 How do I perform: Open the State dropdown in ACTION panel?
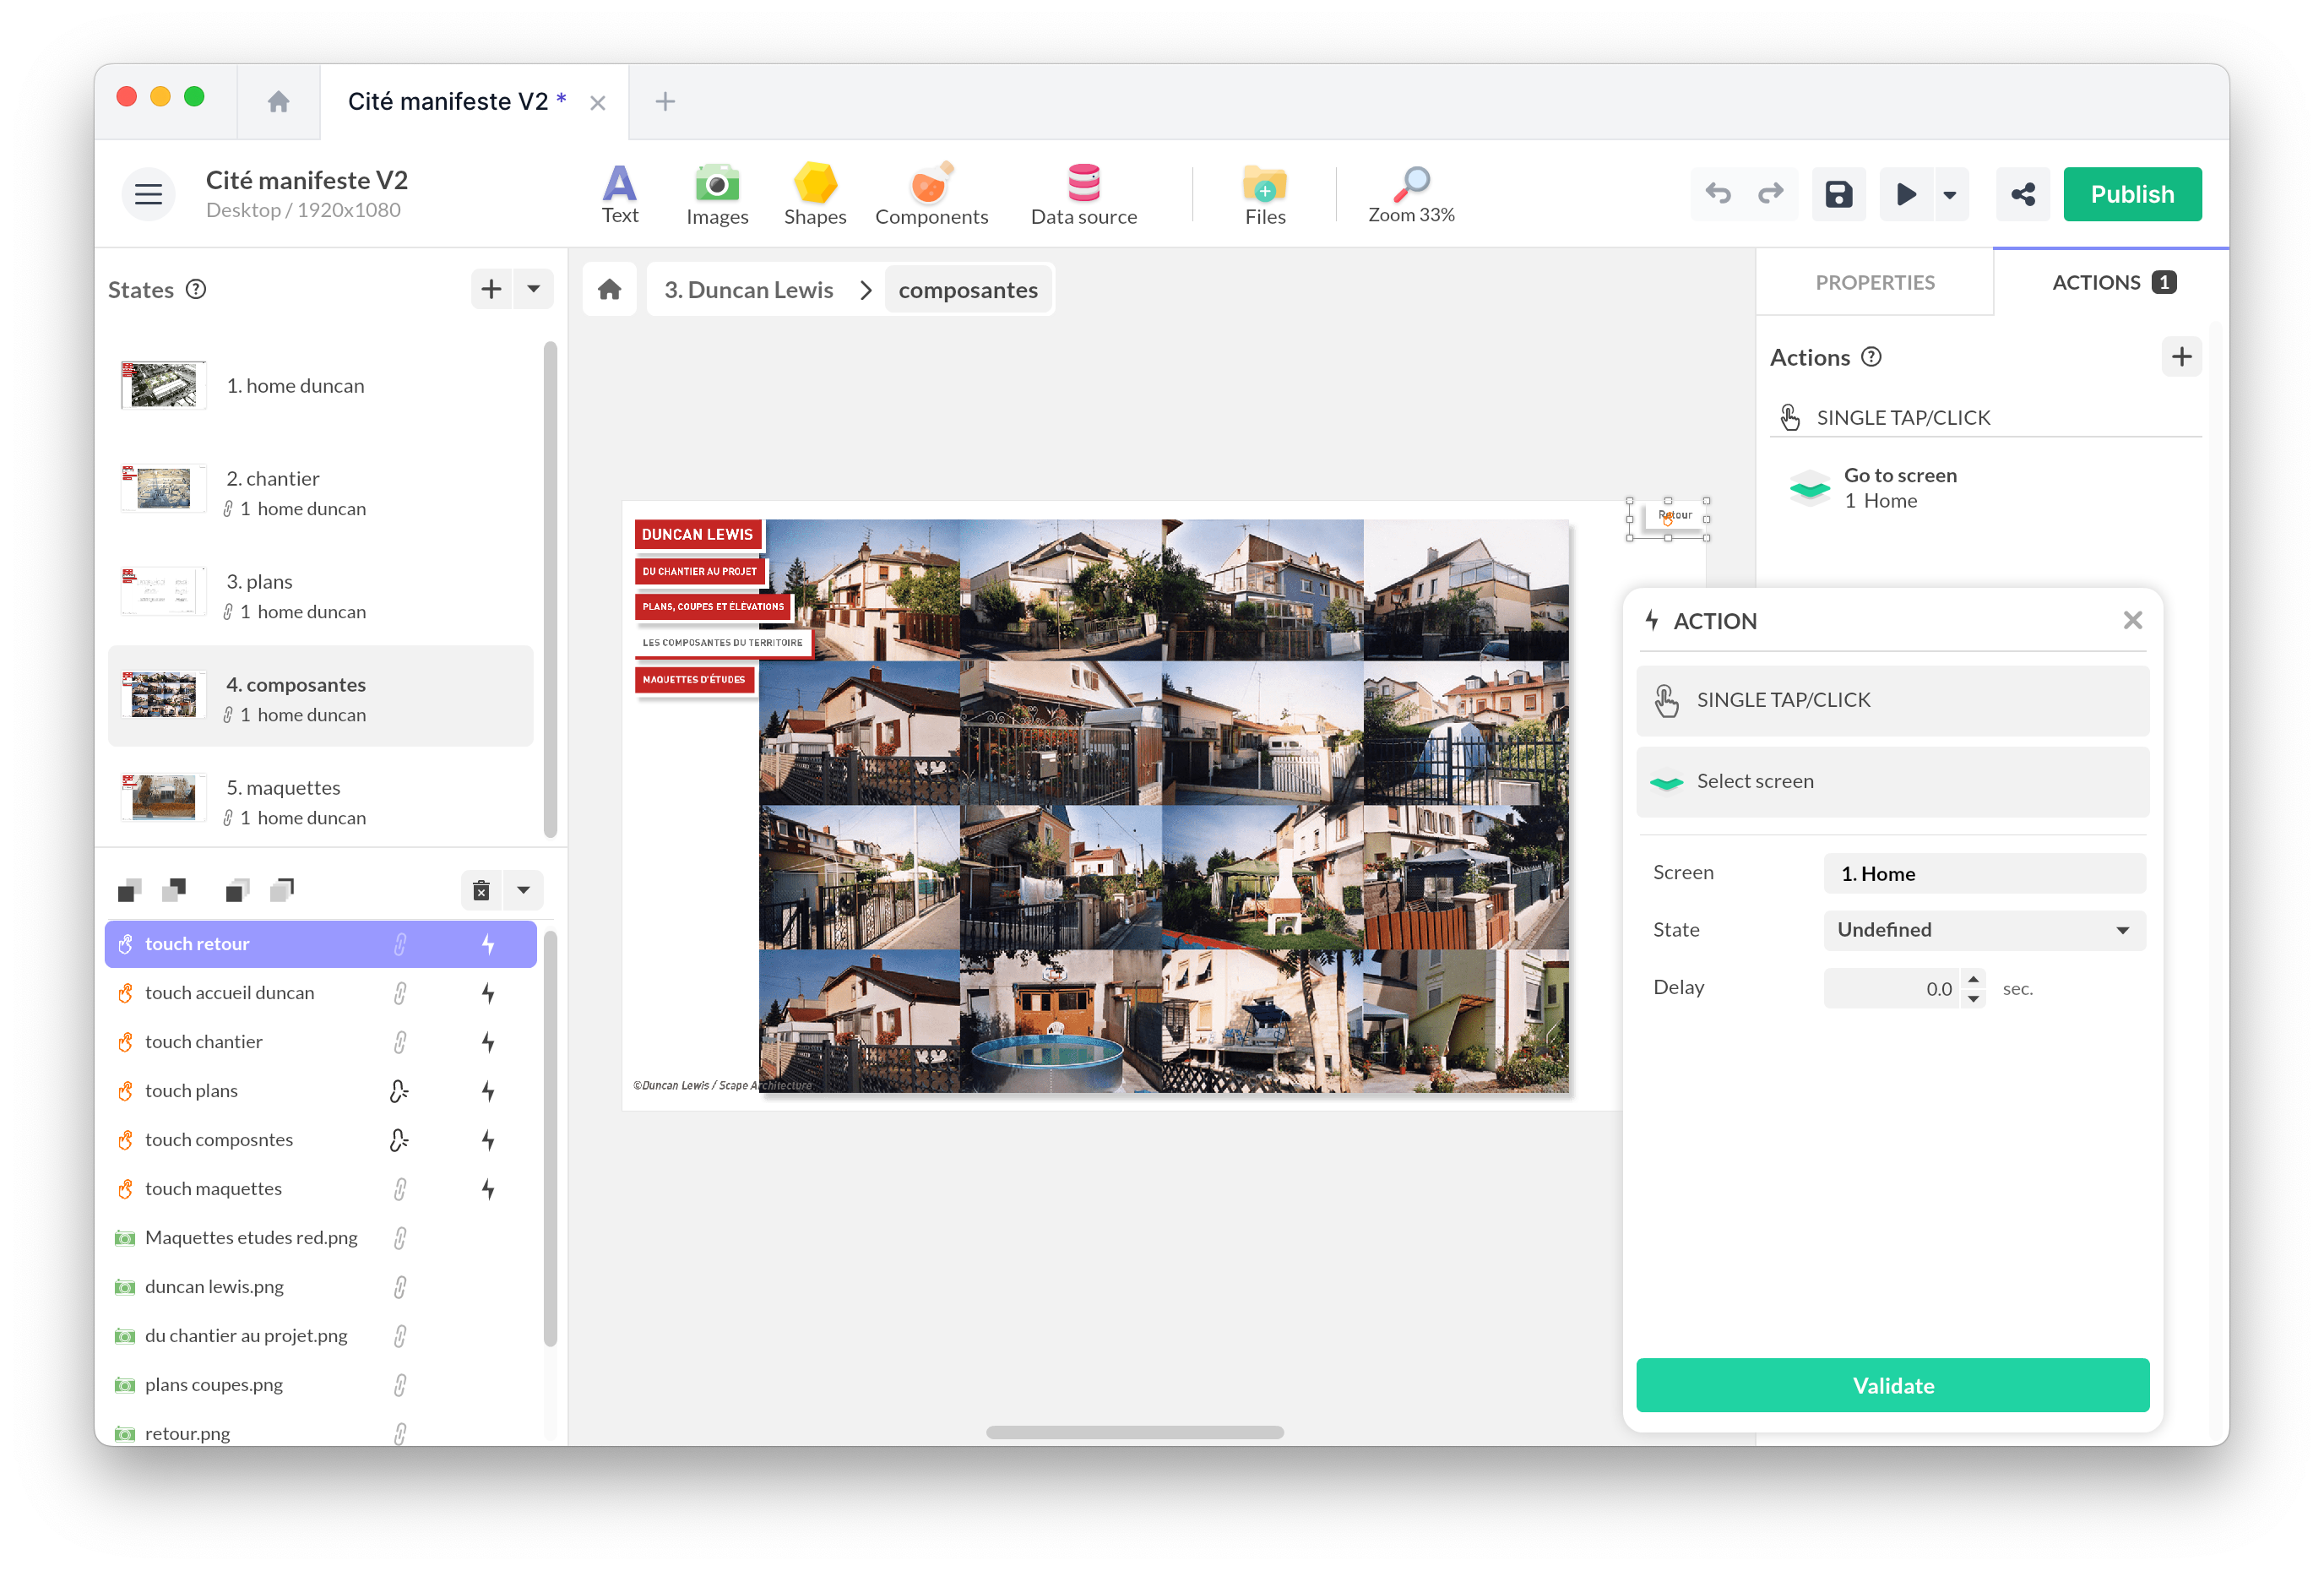coord(1982,929)
